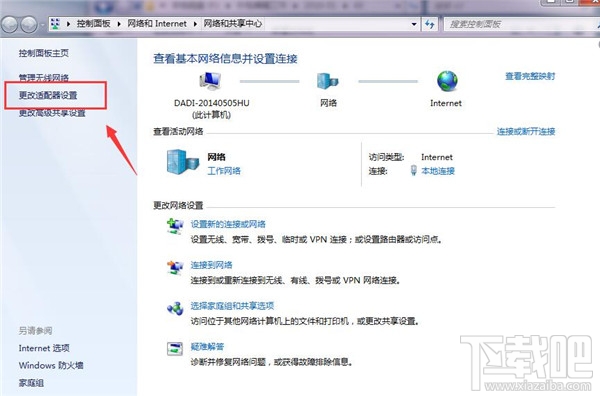Click the DADI-20140505HU computer icon
The width and height of the screenshot is (600, 396).
(x=210, y=81)
